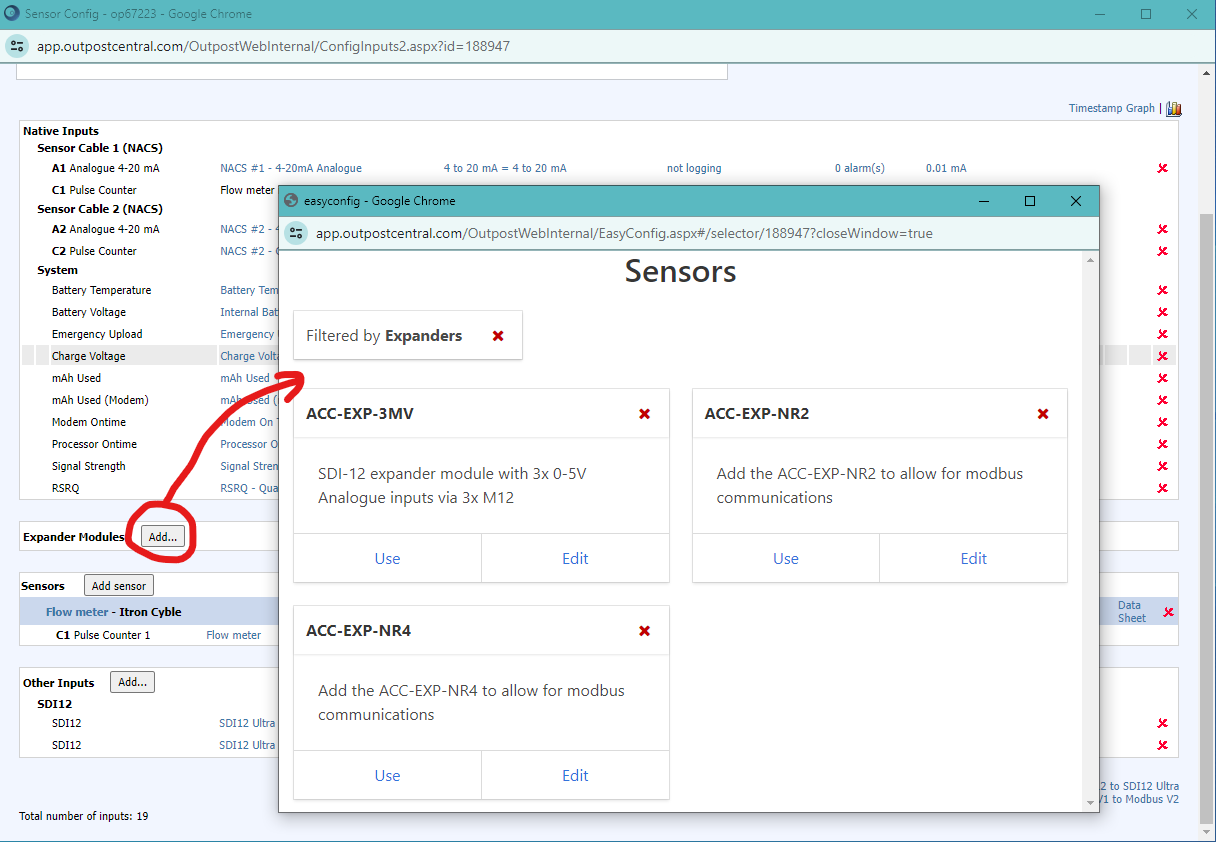Edit the ACC-EXP-3MV expander
The image size is (1216, 842).
pyautogui.click(x=575, y=559)
